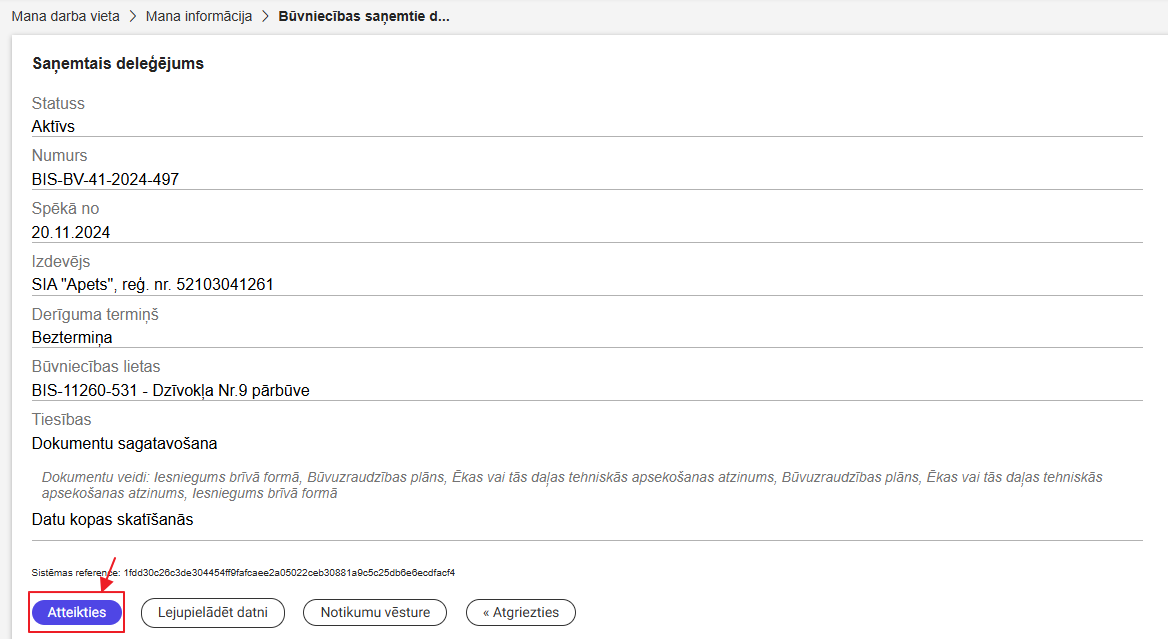The image size is (1168, 639).
Task: Click the Aktīvs status value
Action: [53, 127]
